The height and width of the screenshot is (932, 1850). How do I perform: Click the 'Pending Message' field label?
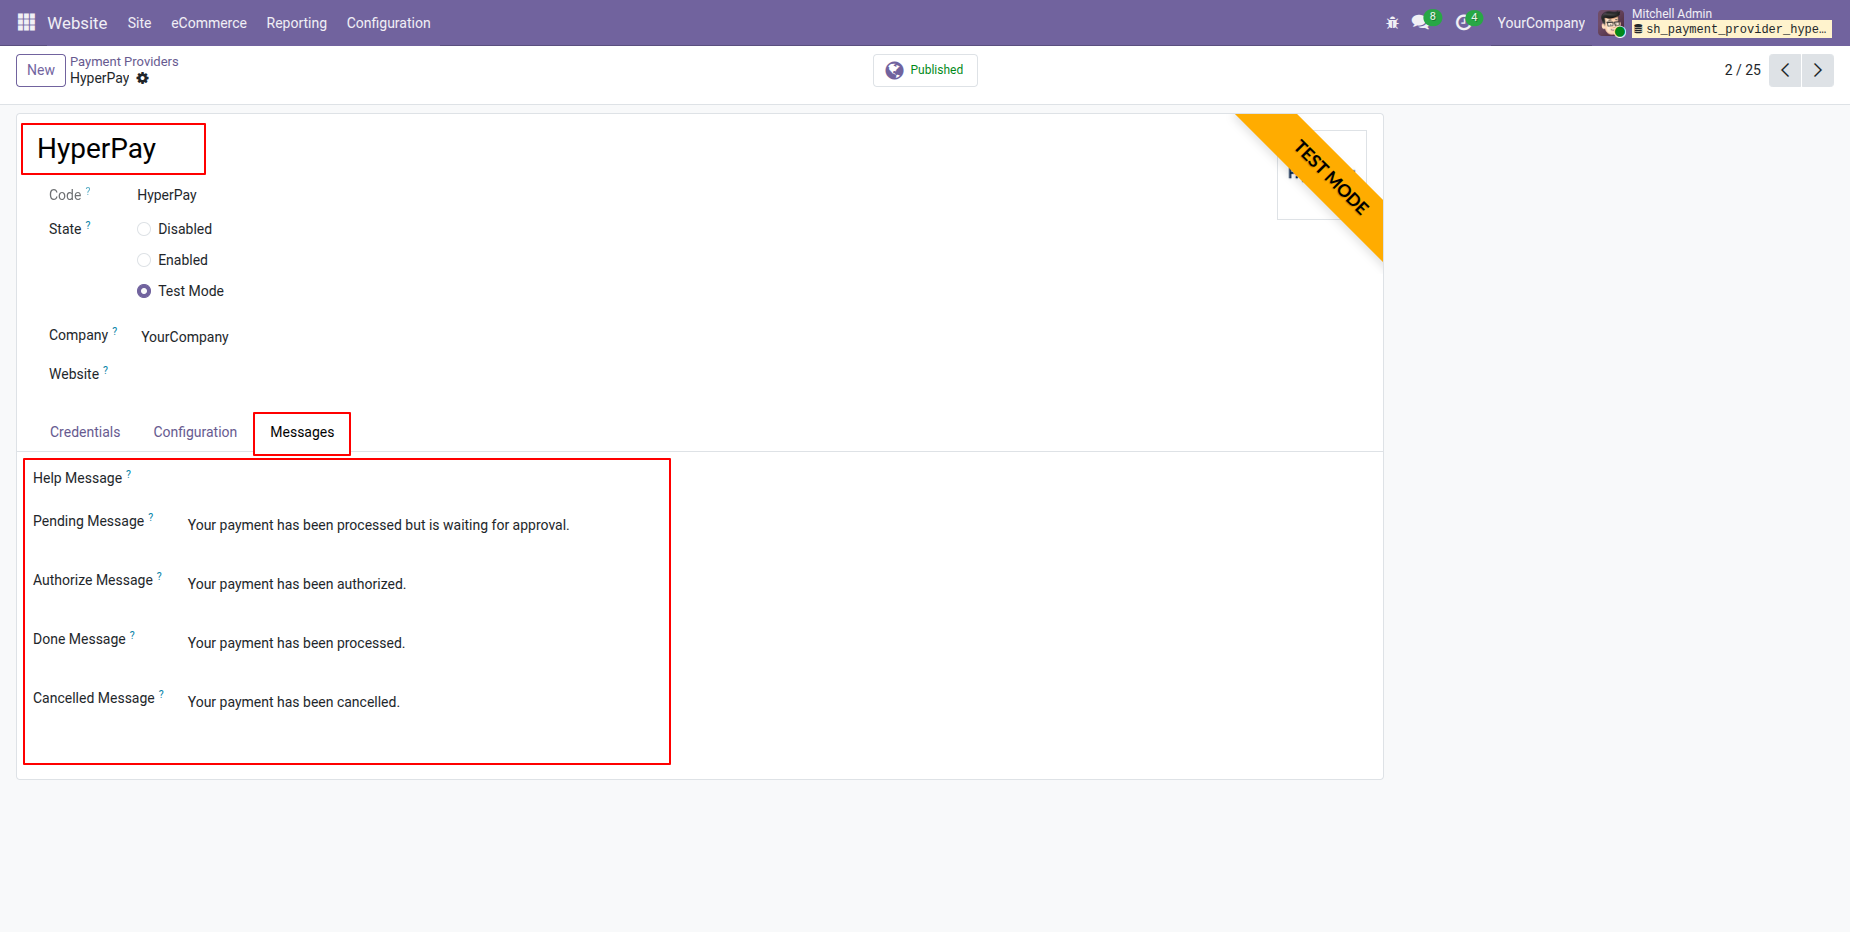click(89, 521)
